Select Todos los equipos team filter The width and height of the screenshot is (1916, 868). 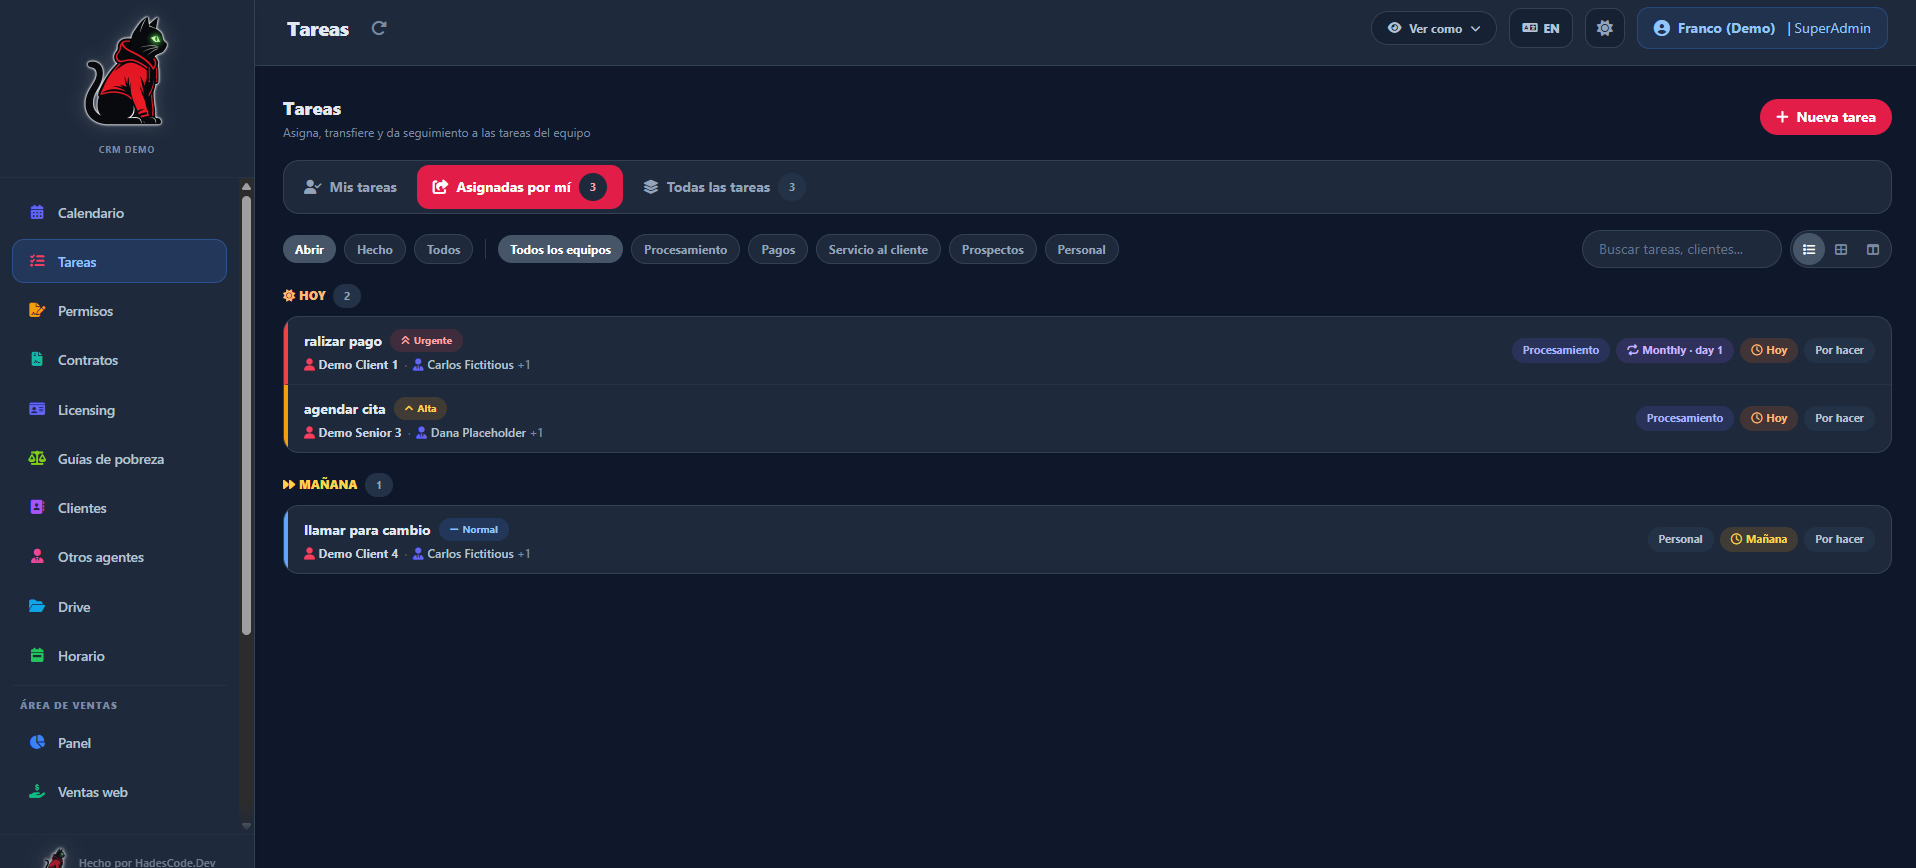tap(560, 250)
